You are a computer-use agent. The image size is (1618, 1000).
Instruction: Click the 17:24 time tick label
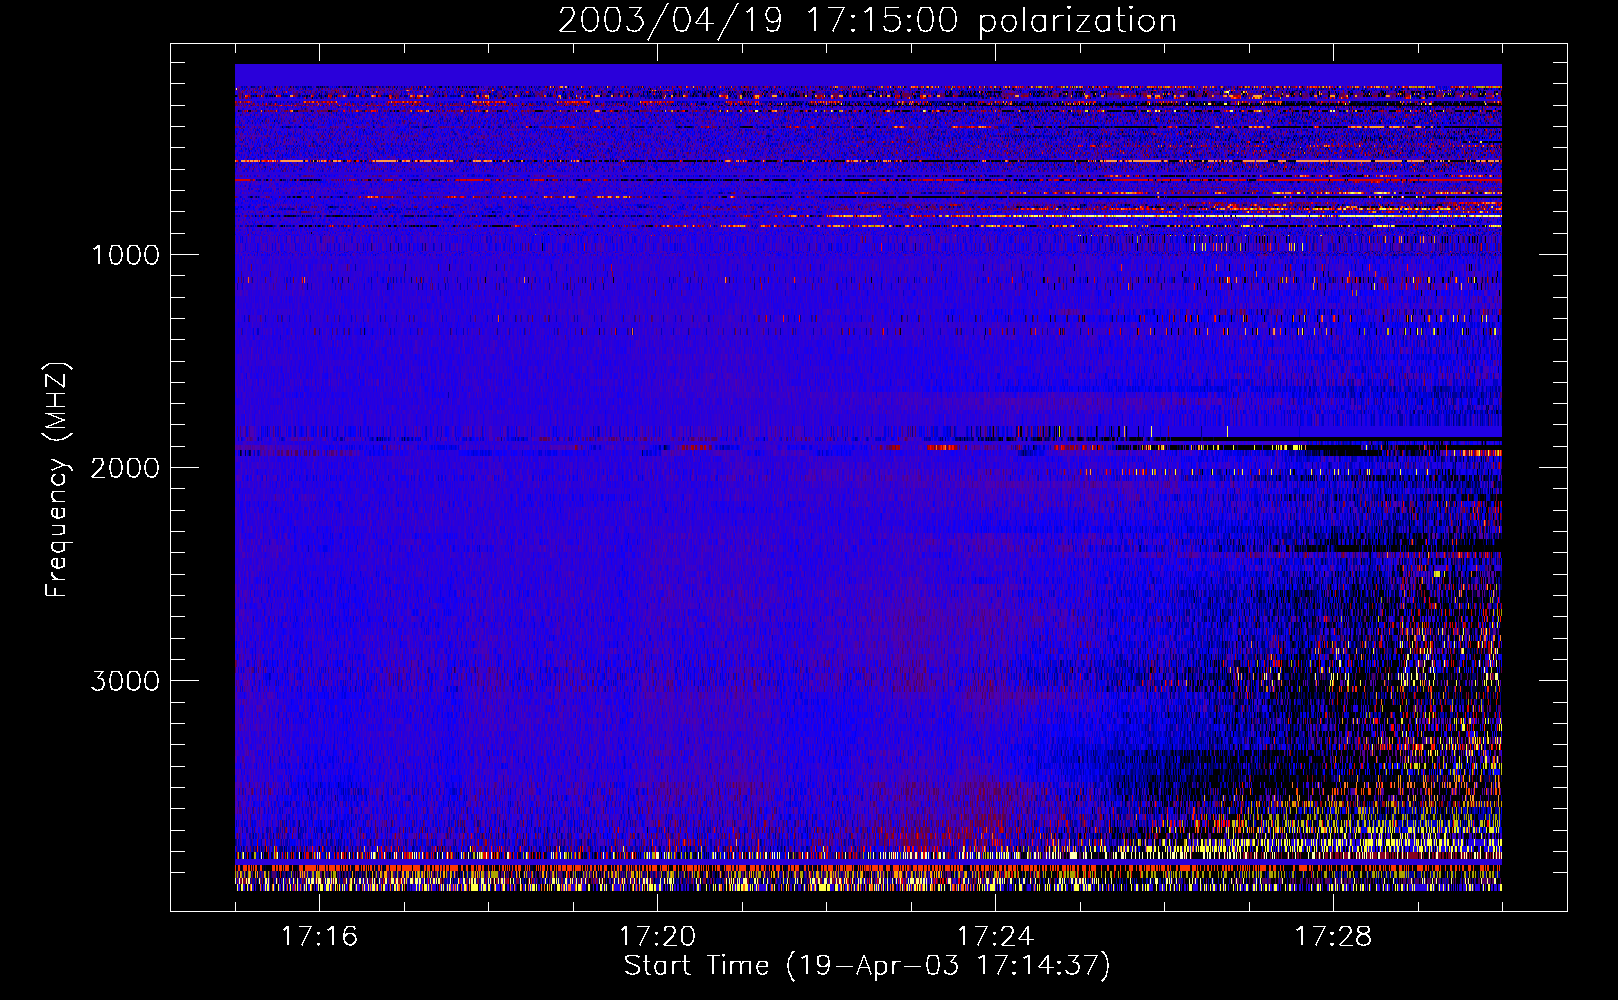[995, 937]
